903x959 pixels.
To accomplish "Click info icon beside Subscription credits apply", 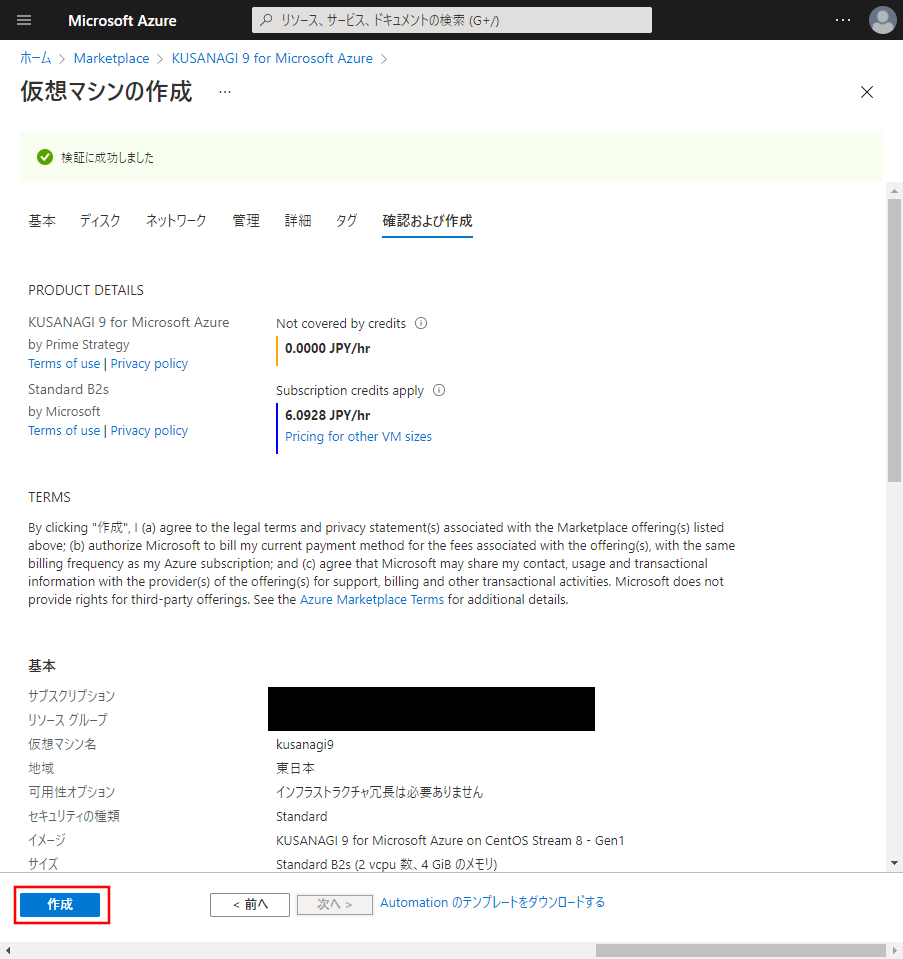I will tap(439, 390).
